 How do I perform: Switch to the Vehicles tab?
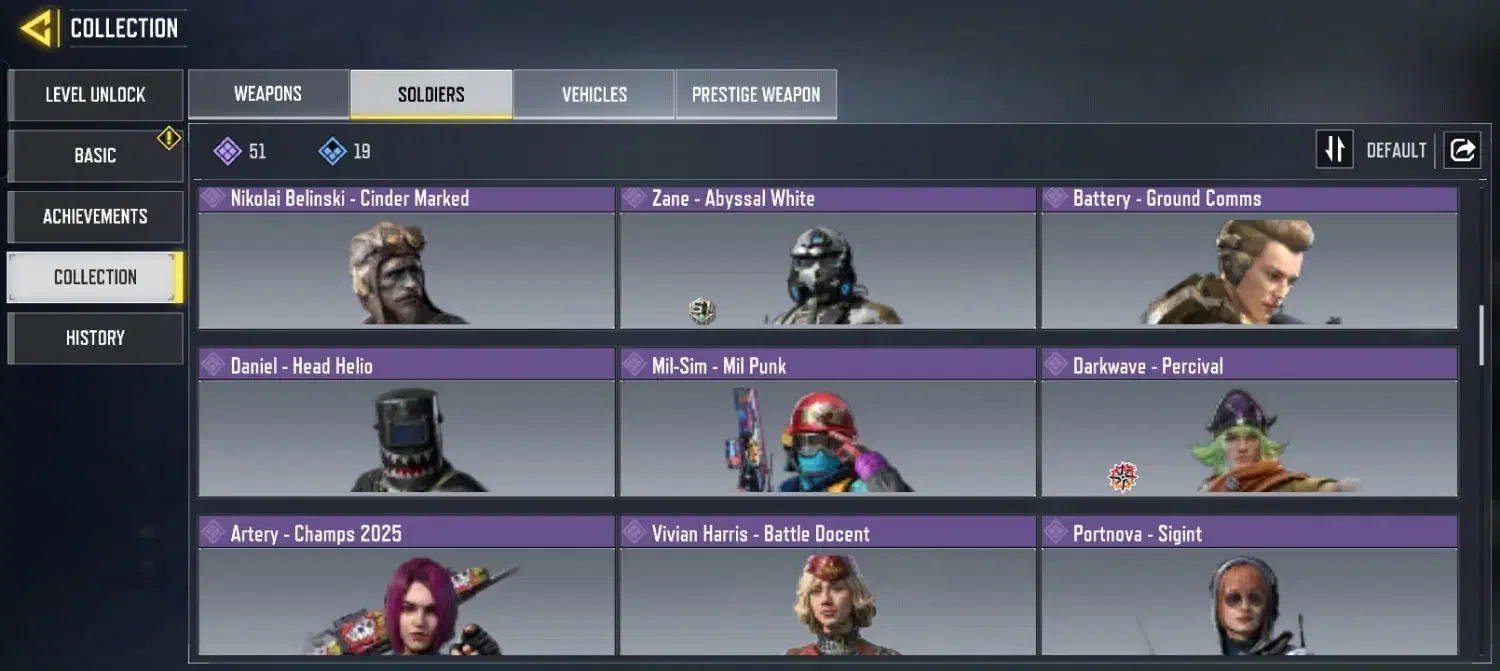pos(594,94)
